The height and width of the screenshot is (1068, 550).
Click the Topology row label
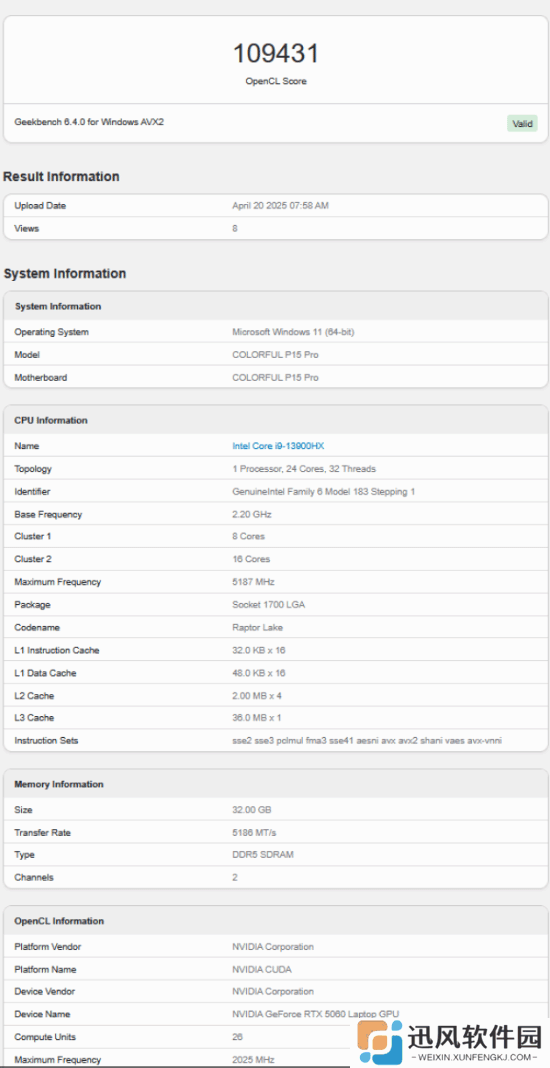tap(33, 469)
